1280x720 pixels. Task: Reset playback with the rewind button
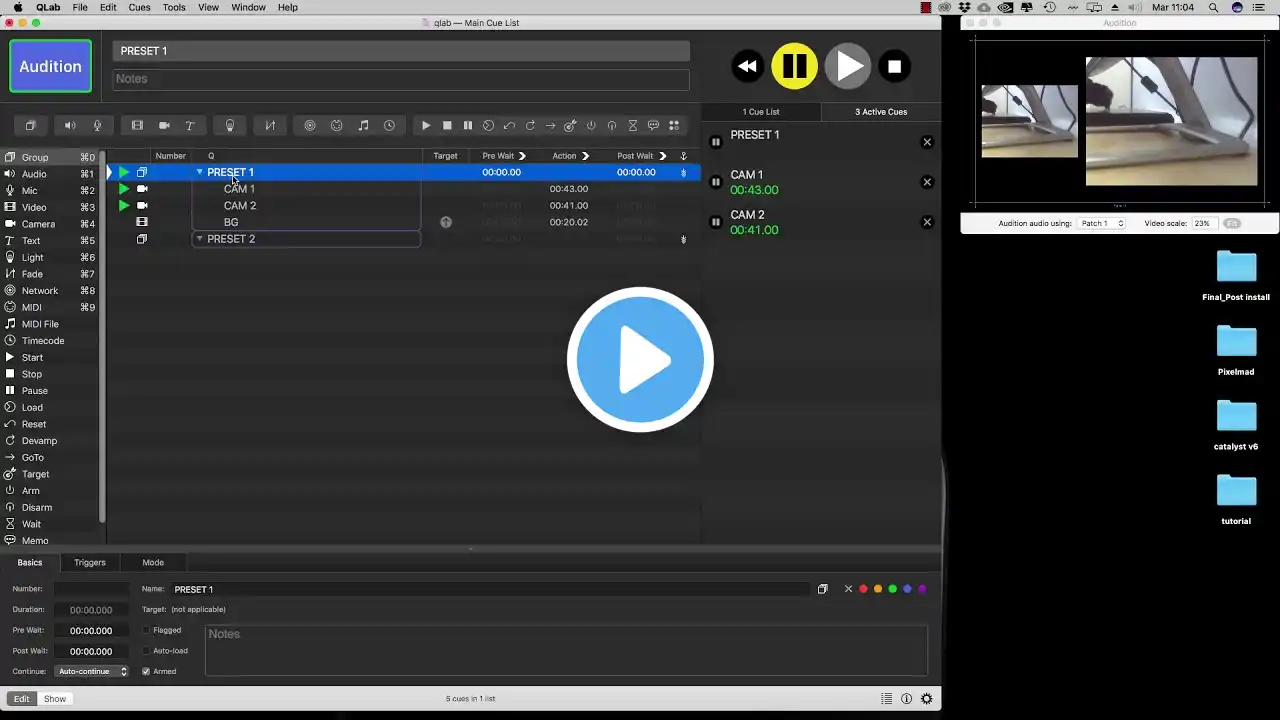[x=747, y=66]
